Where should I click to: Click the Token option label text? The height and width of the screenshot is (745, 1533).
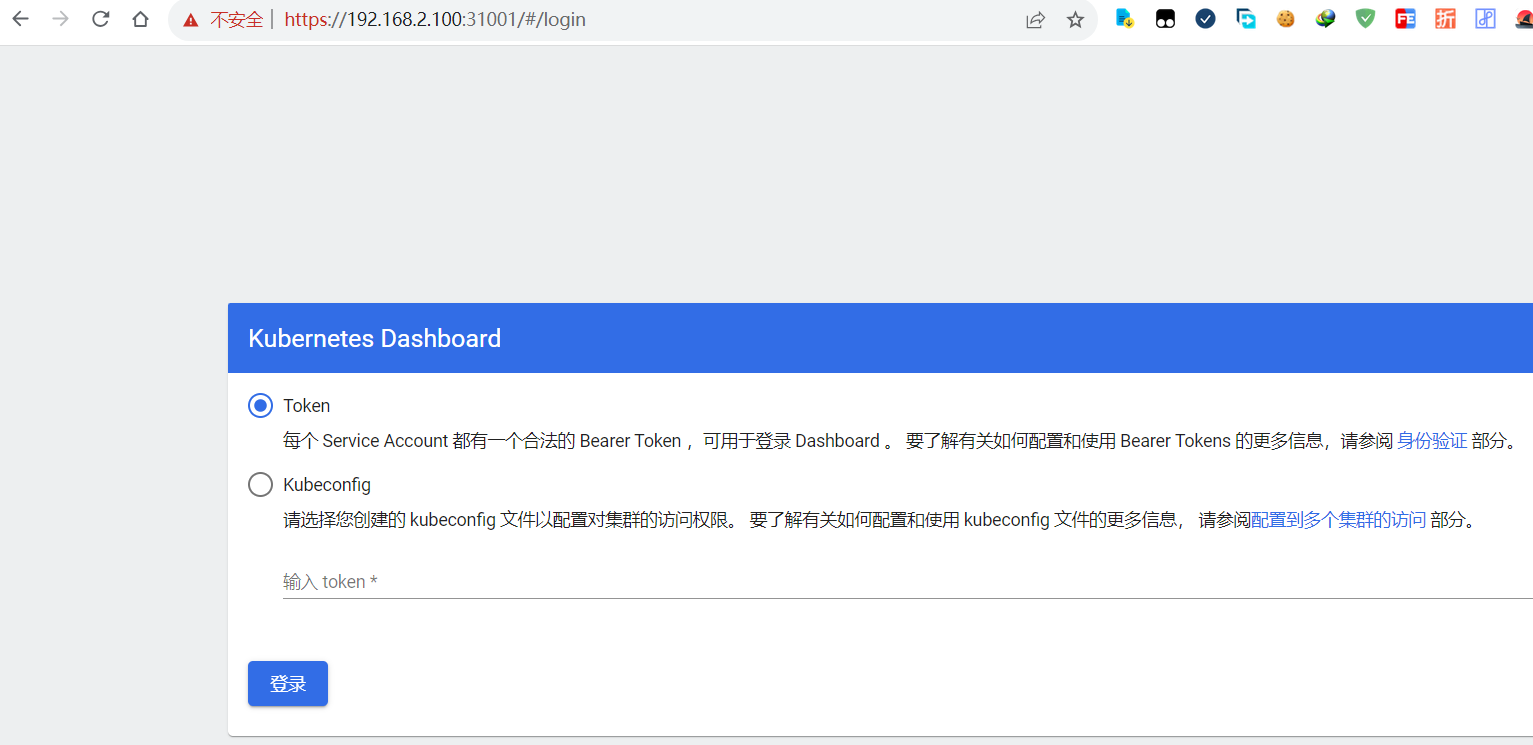coord(306,406)
